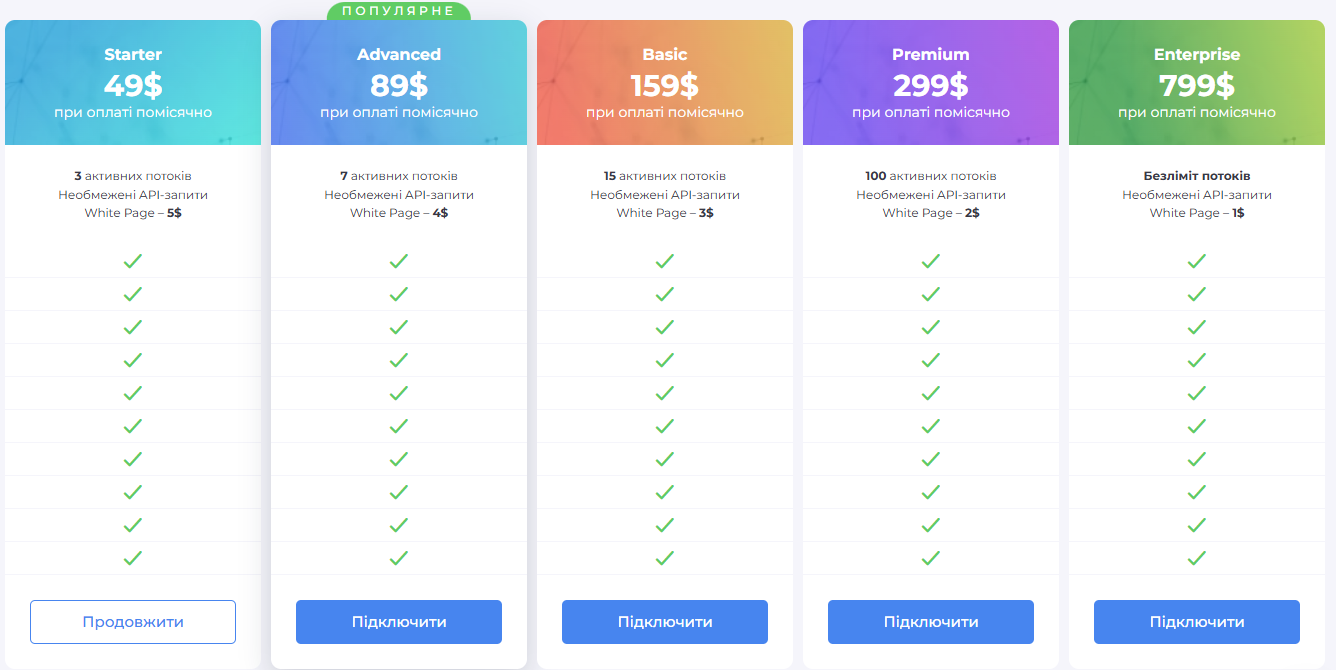Click the Безліміт потоків text in Enterprise
Screen dimensions: 1336x670
tap(1197, 176)
